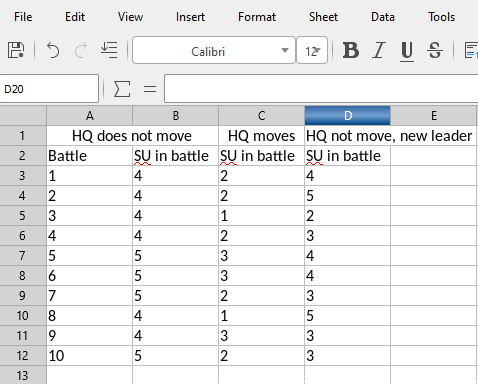Select row 2 header

click(23, 156)
